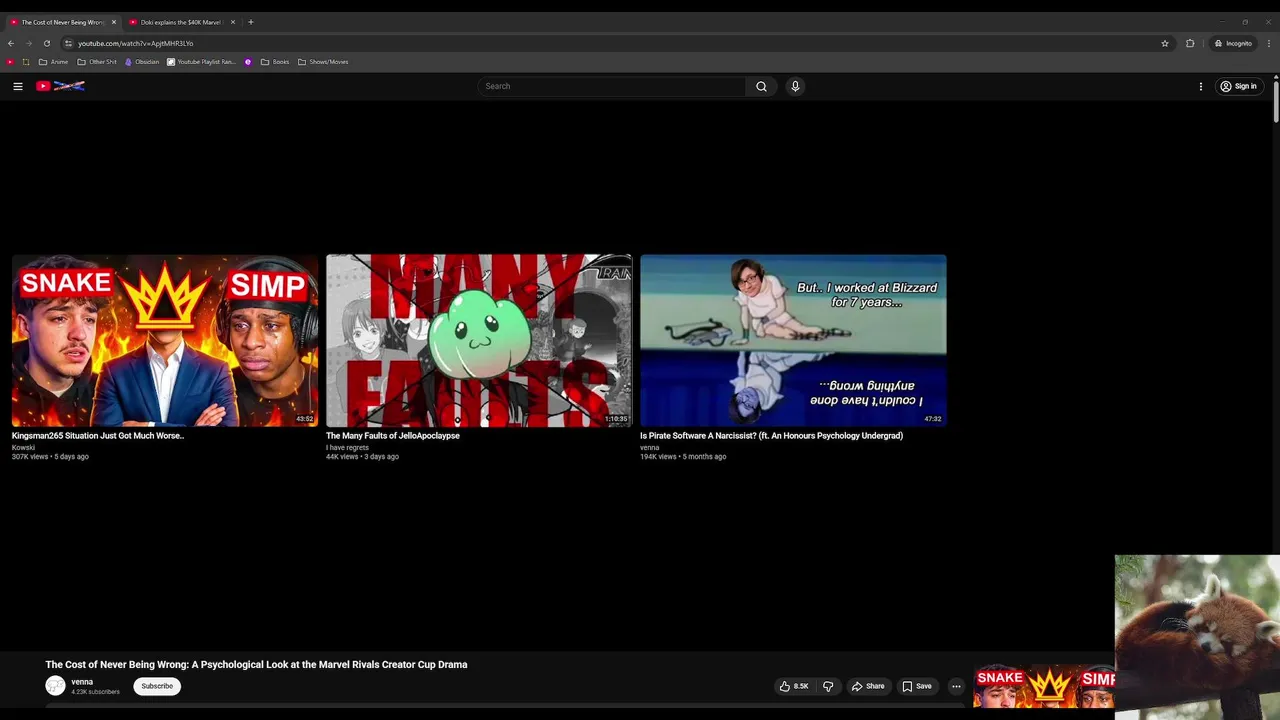Expand the Shows/Movies bookmarks folder
Image resolution: width=1280 pixels, height=720 pixels.
click(323, 62)
